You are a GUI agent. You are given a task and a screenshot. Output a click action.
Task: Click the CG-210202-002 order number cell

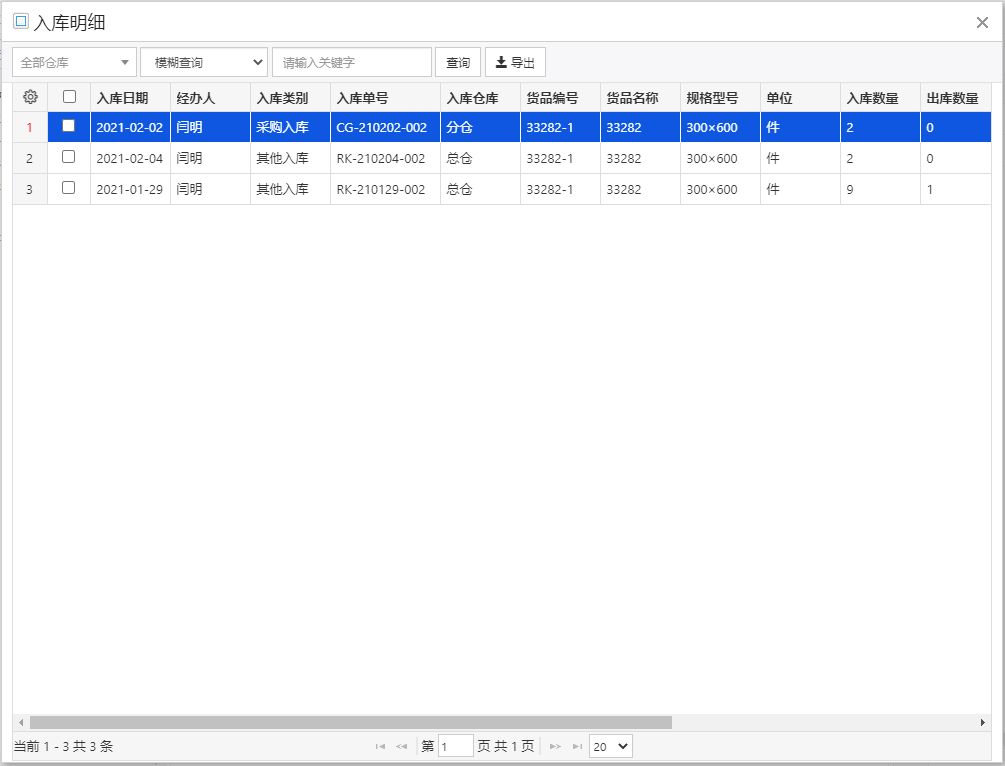pyautogui.click(x=385, y=128)
